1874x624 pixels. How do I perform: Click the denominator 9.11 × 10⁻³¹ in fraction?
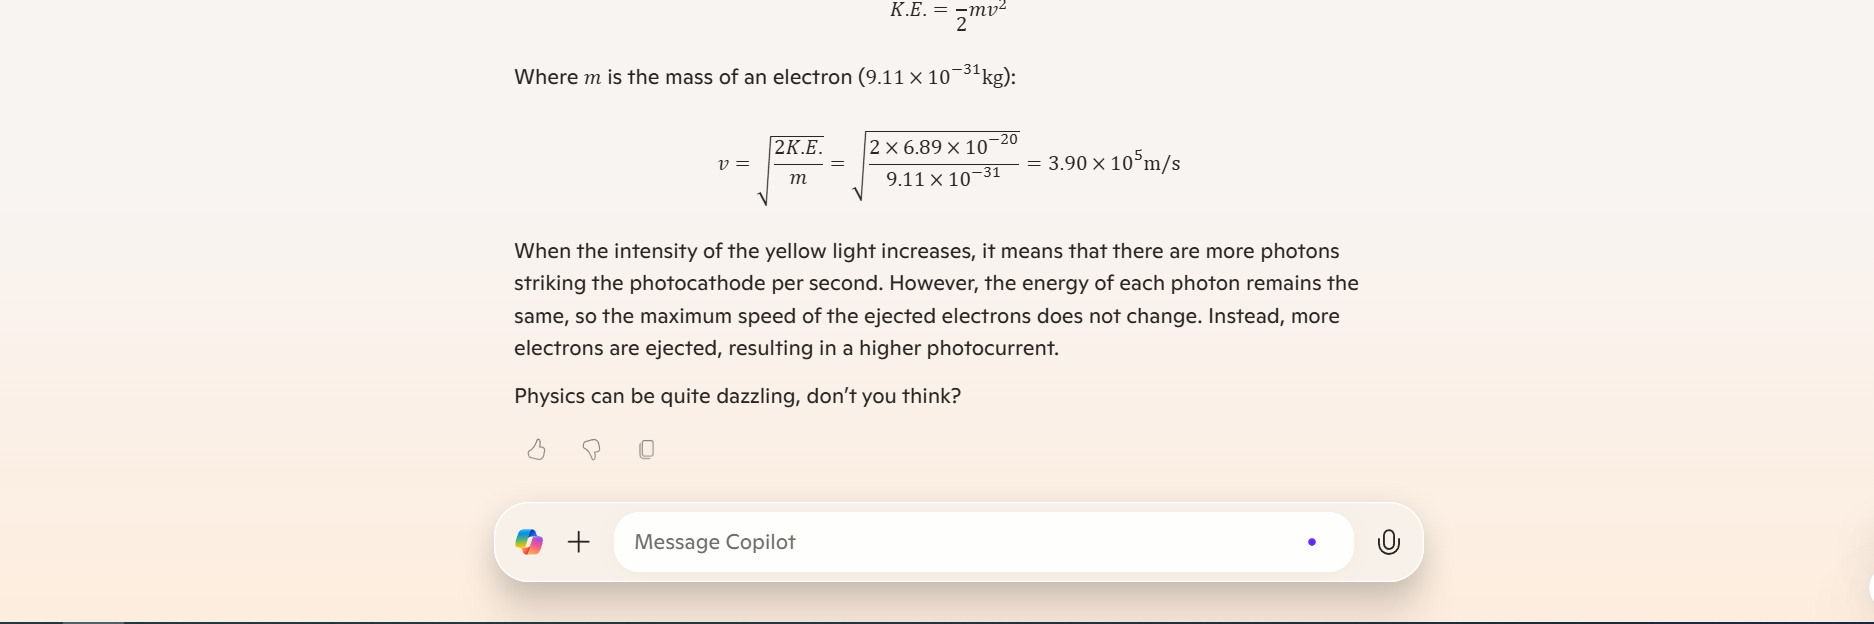pos(943,178)
